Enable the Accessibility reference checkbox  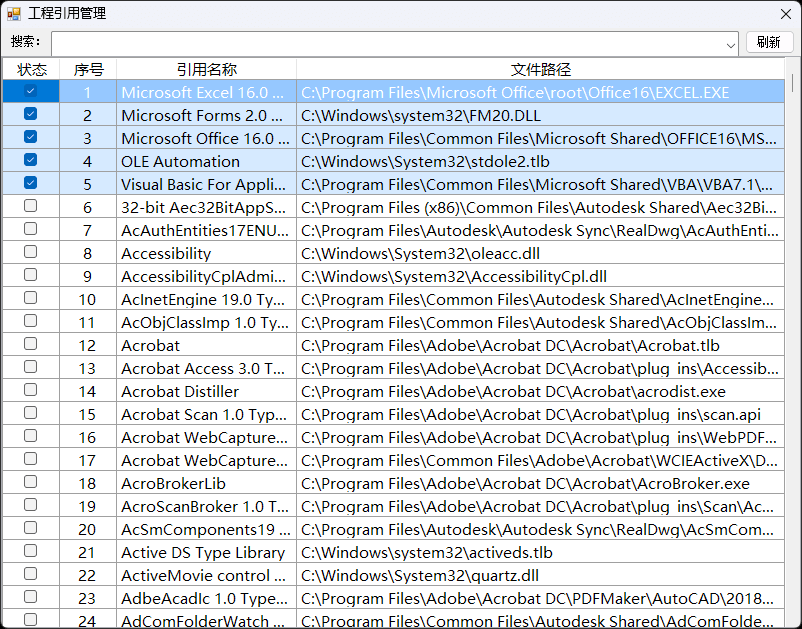pyautogui.click(x=31, y=252)
